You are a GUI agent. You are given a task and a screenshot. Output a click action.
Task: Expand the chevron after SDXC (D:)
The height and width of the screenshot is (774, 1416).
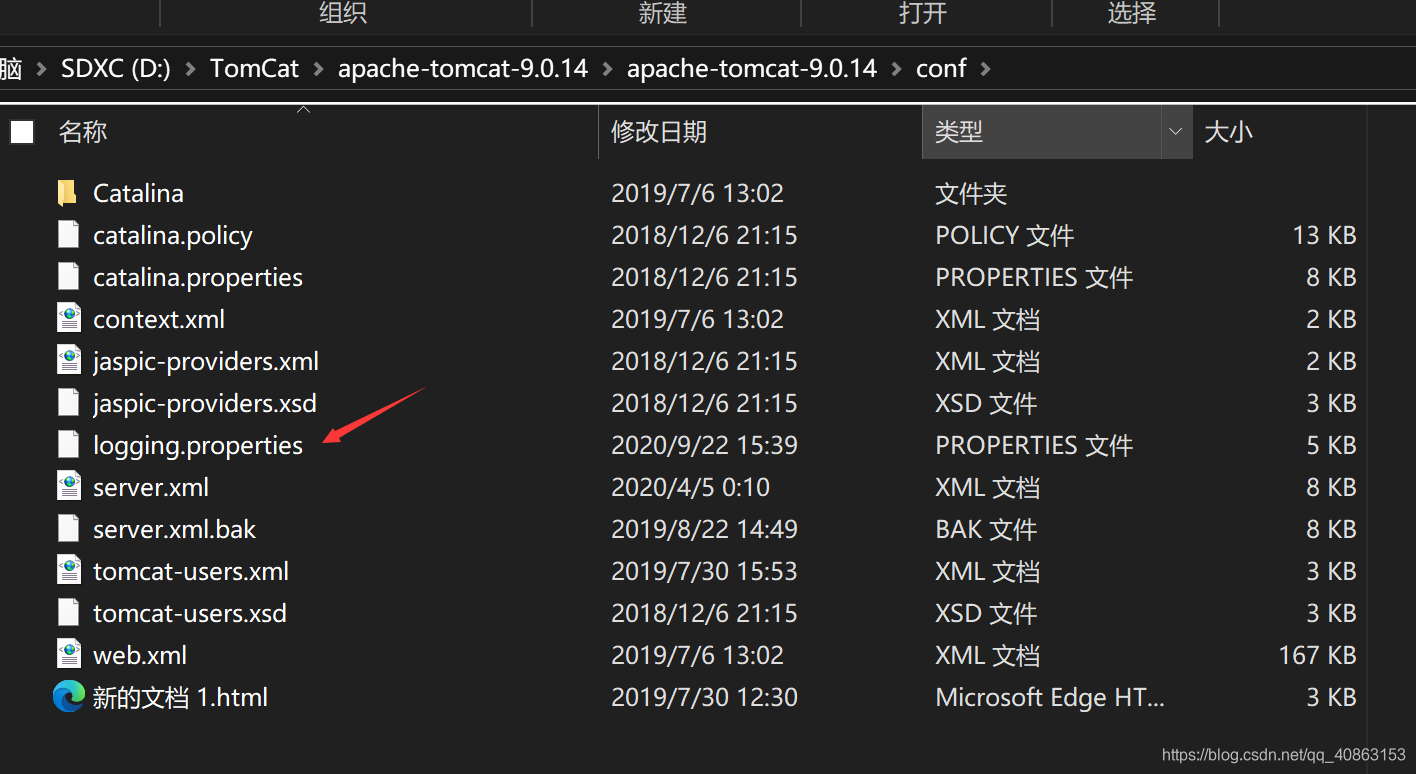pyautogui.click(x=190, y=69)
